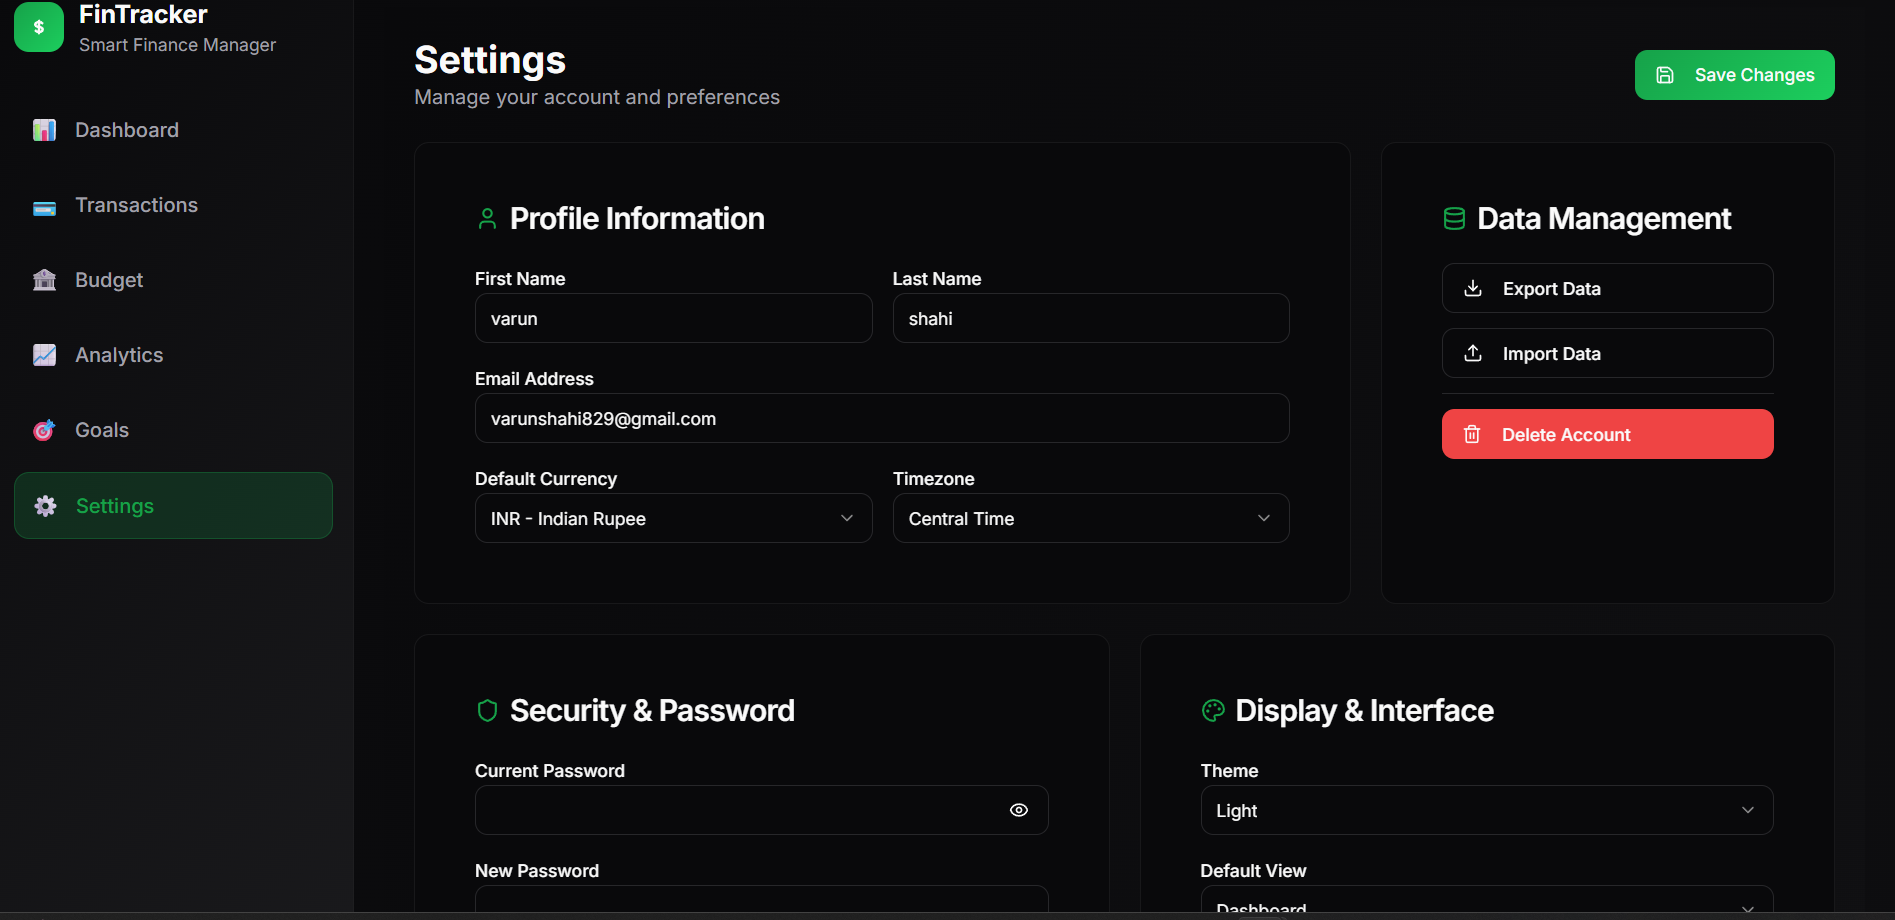Click the Data Management database icon
Viewport: 1895px width, 920px height.
tap(1454, 218)
